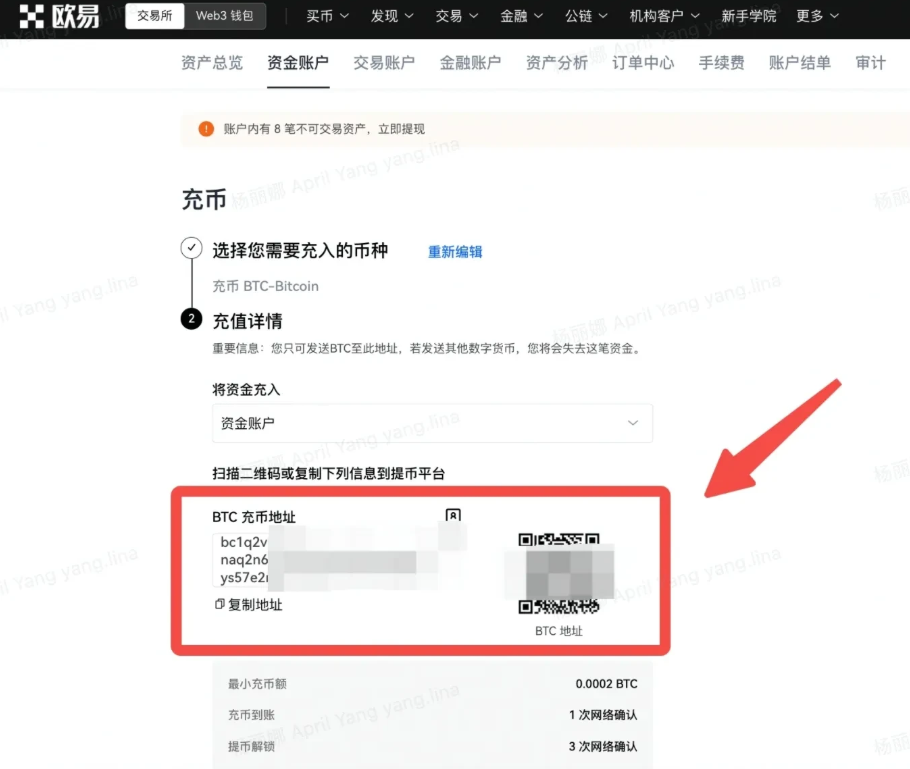Switch to Web3 钱包 mode toggle
Screen dimensions: 910x769
click(x=225, y=16)
